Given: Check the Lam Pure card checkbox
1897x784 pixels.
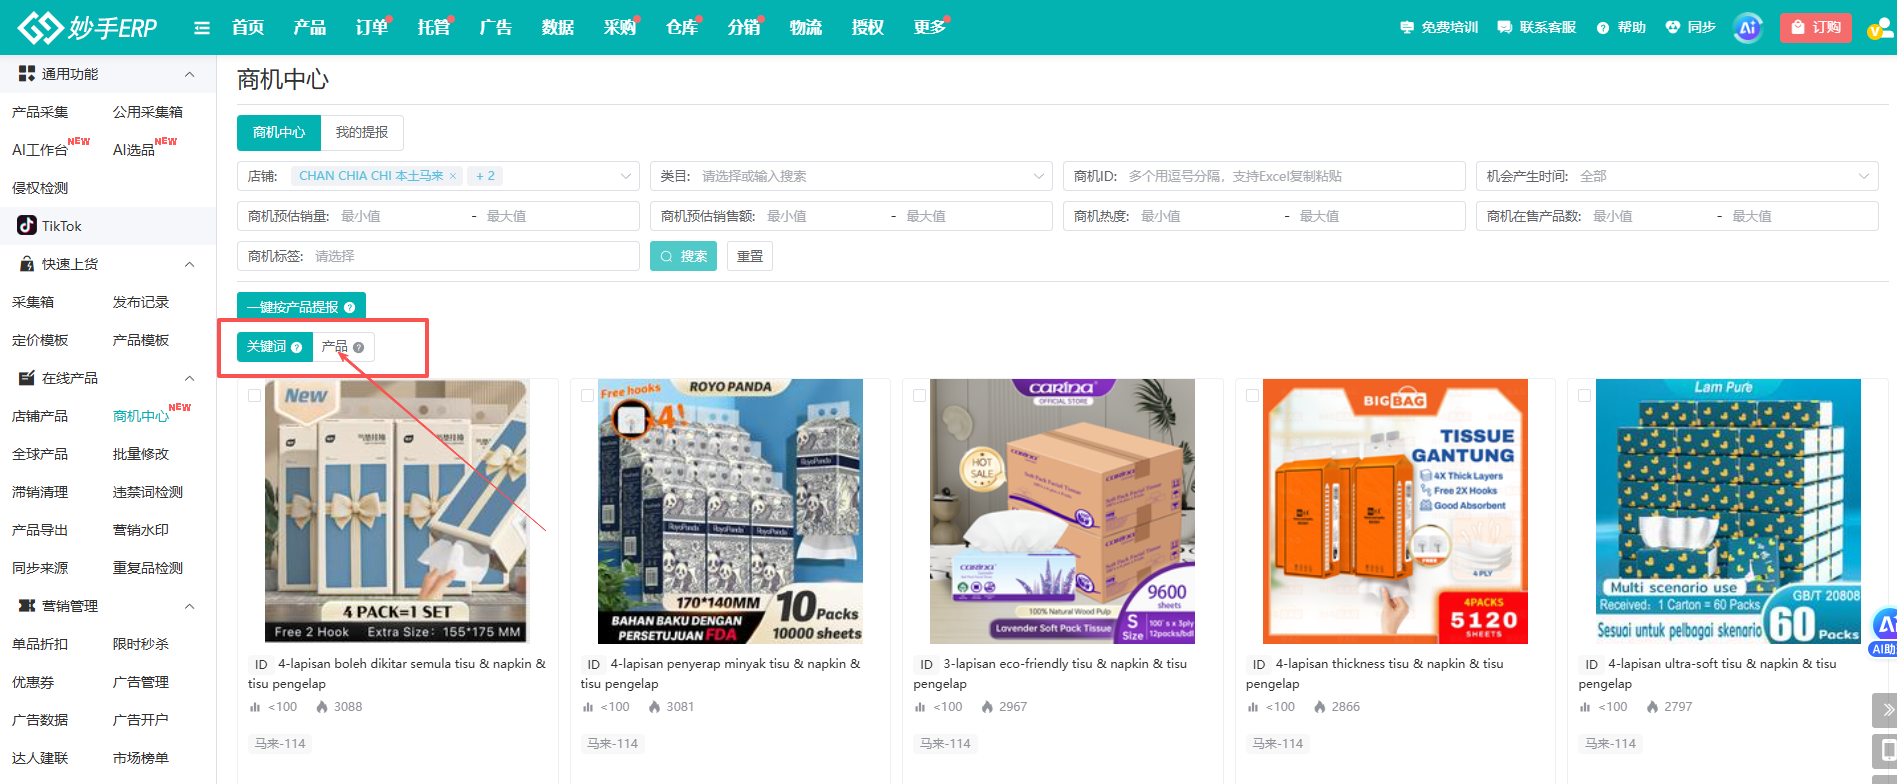Looking at the screenshot, I should click(x=1584, y=396).
